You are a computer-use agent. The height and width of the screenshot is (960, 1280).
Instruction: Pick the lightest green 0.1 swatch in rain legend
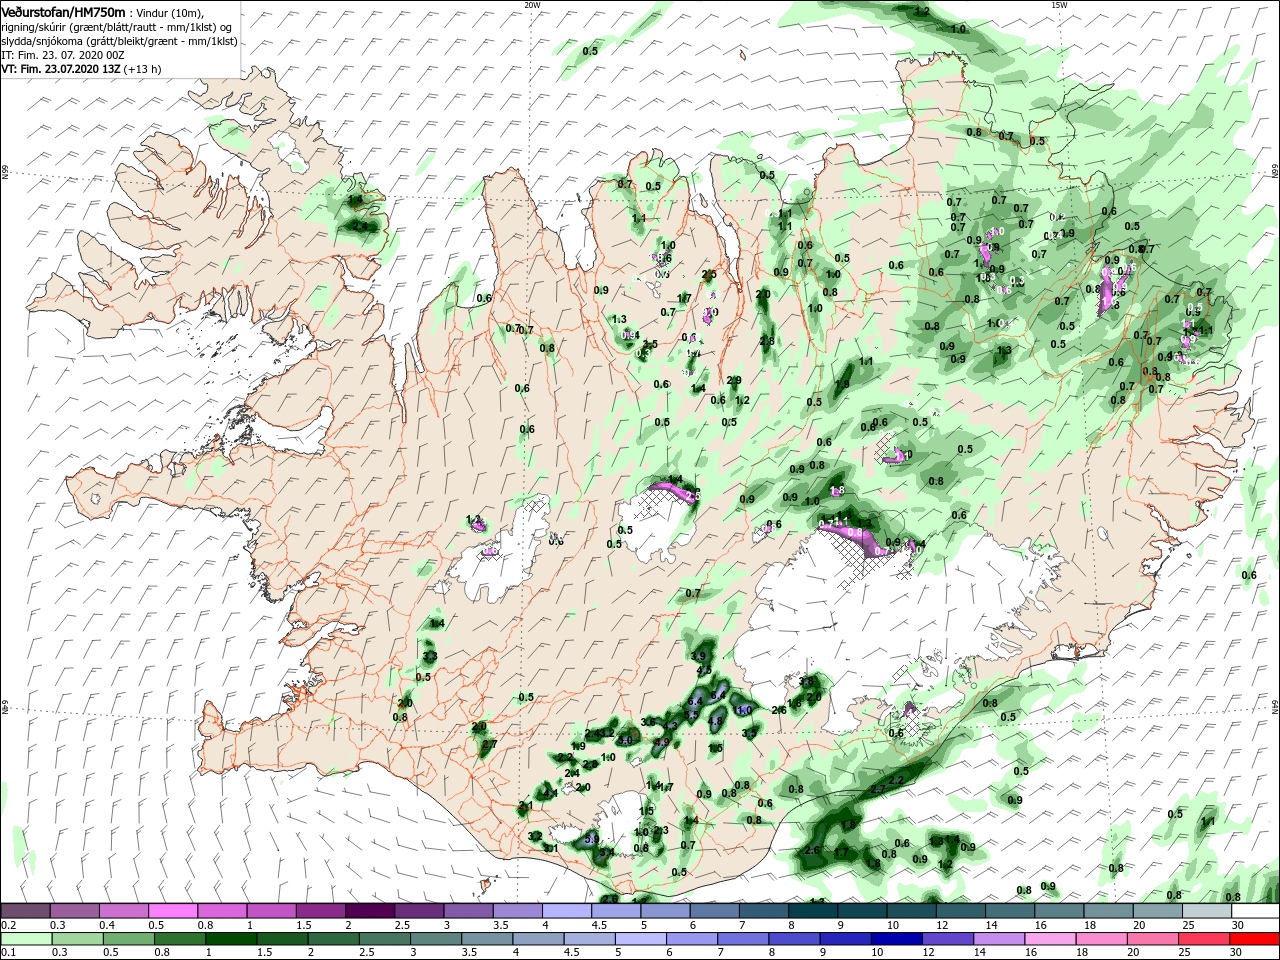tap(26, 939)
